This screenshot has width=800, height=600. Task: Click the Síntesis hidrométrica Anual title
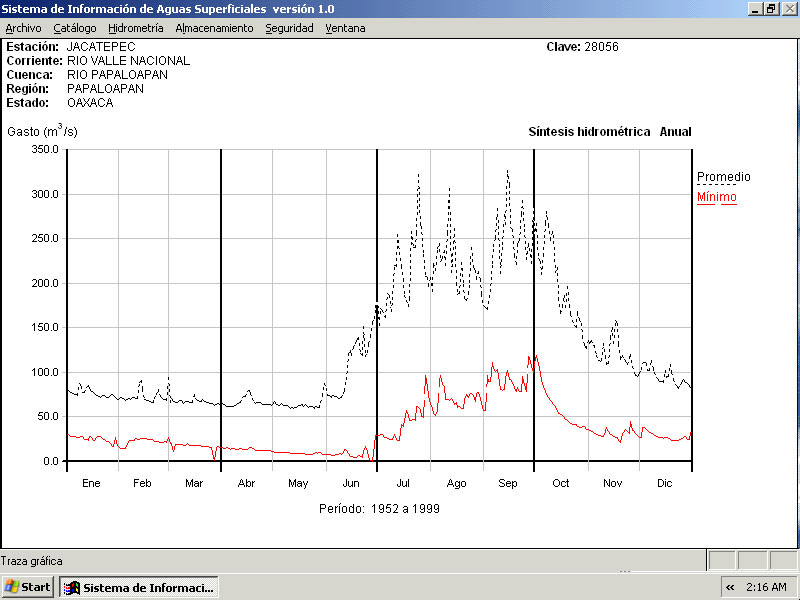coord(609,132)
